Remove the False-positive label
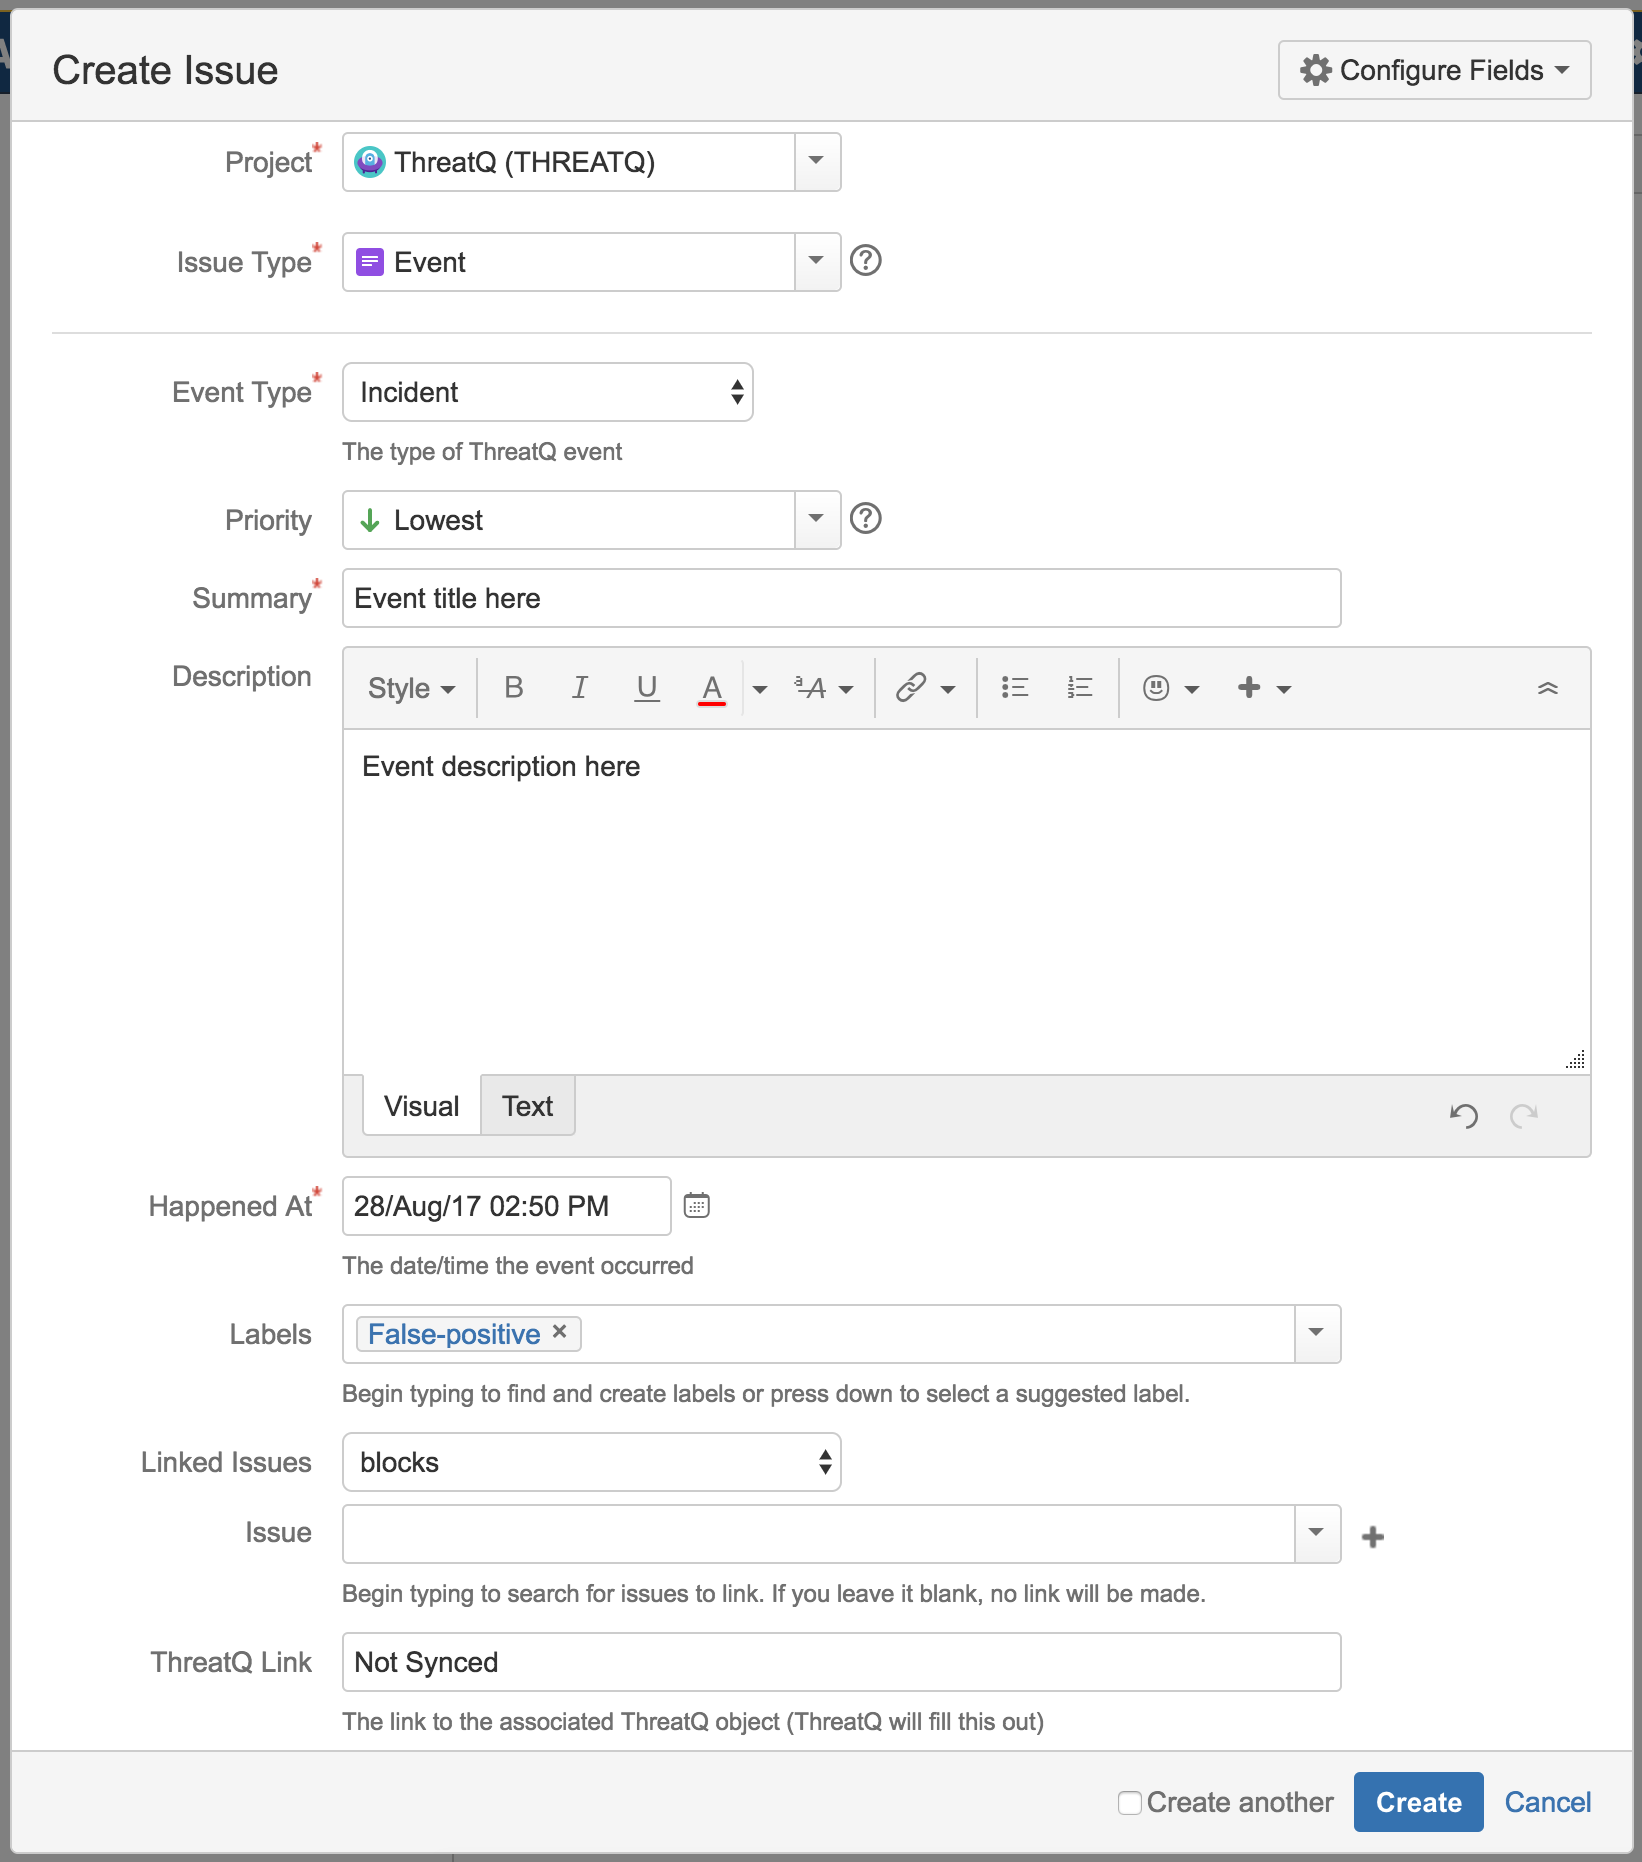 coord(560,1331)
